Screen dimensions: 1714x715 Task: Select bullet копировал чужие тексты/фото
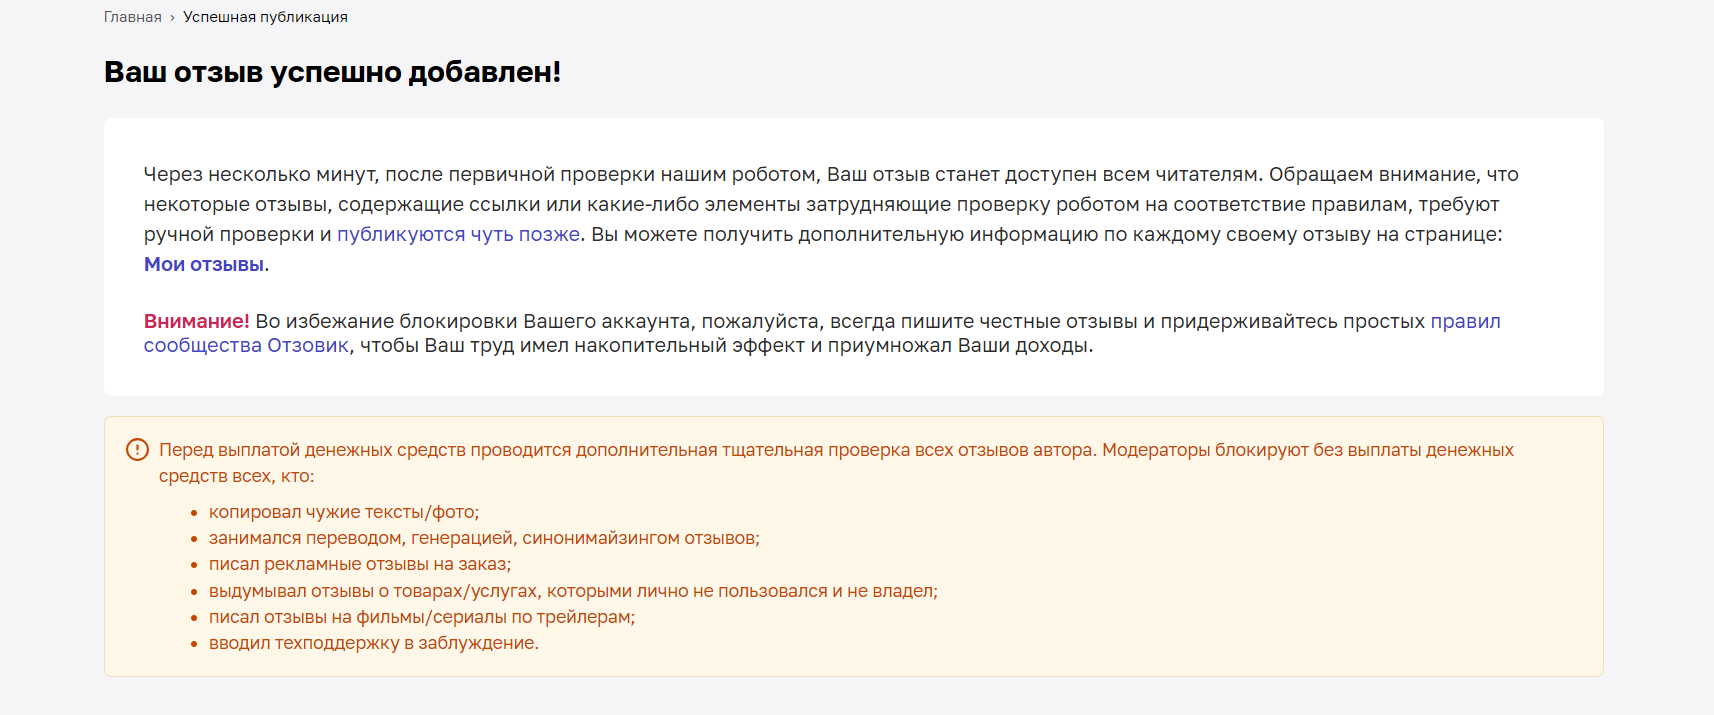pyautogui.click(x=344, y=512)
